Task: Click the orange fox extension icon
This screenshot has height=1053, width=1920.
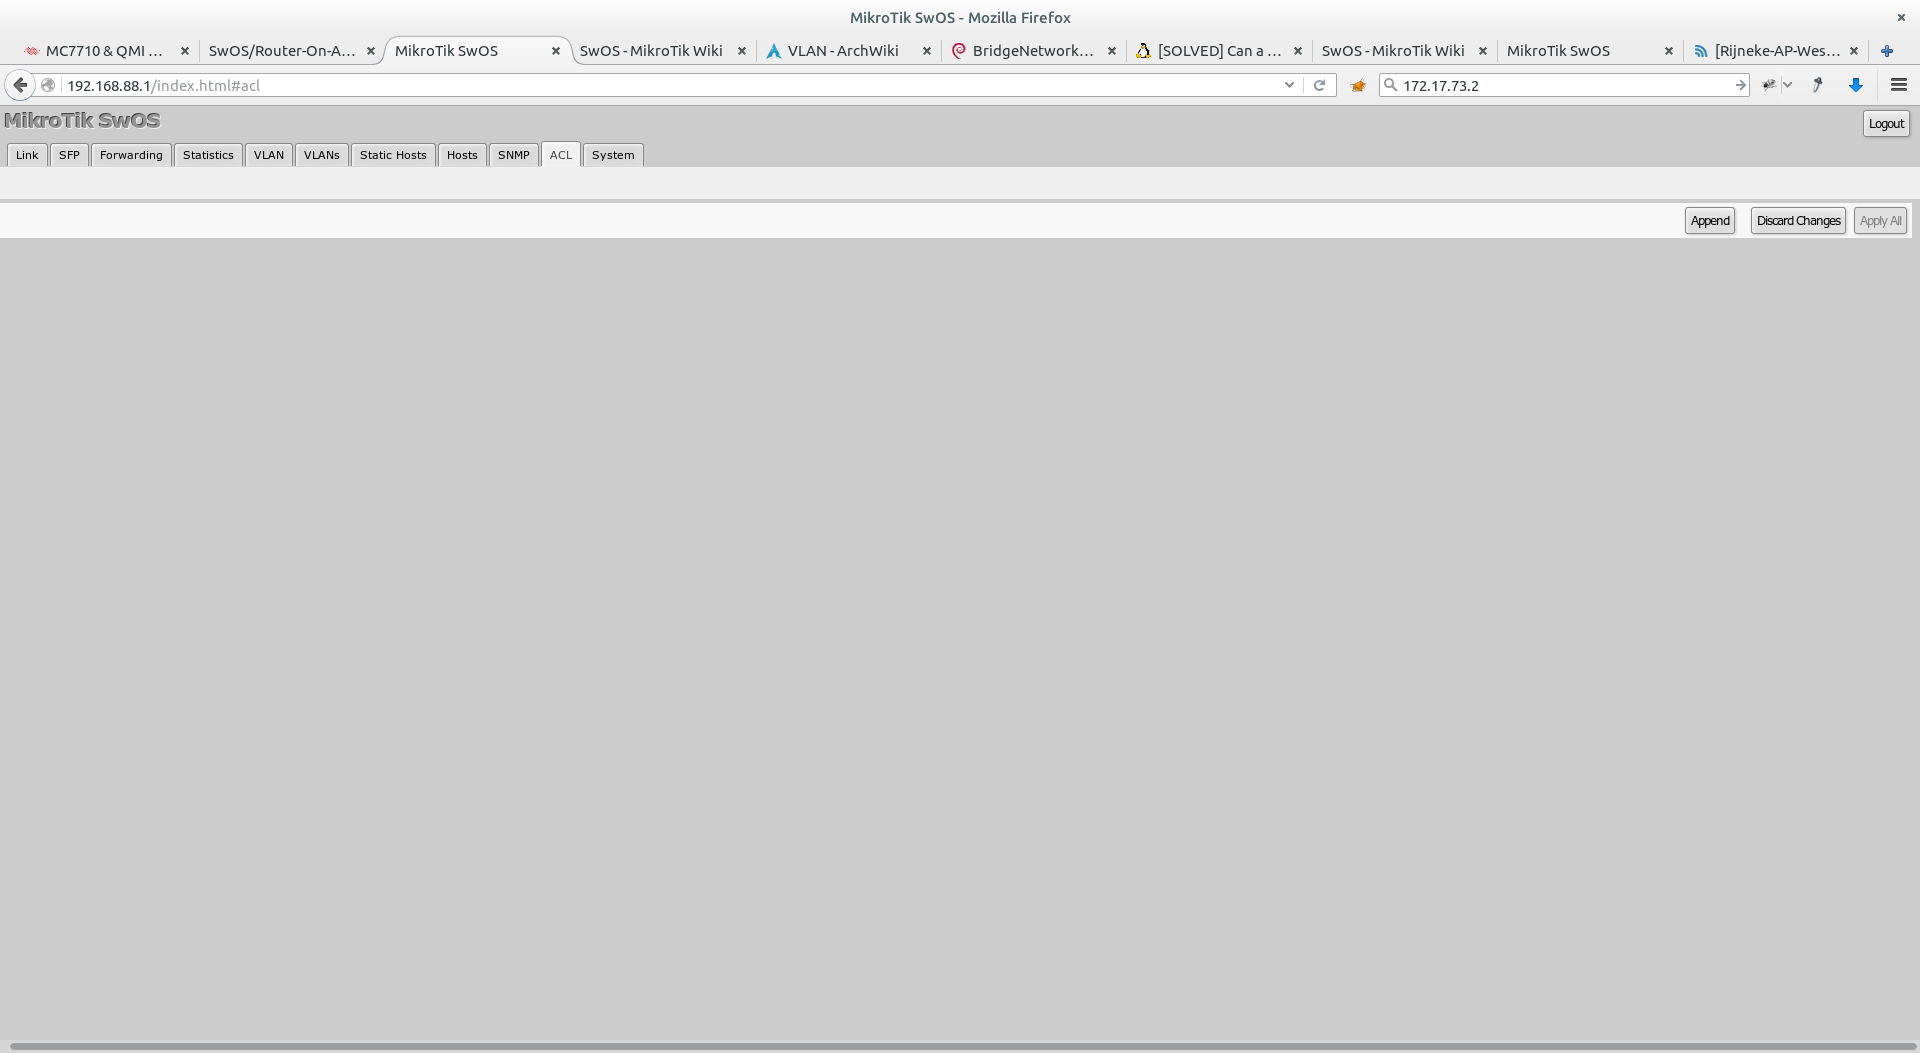Action: 1358,85
